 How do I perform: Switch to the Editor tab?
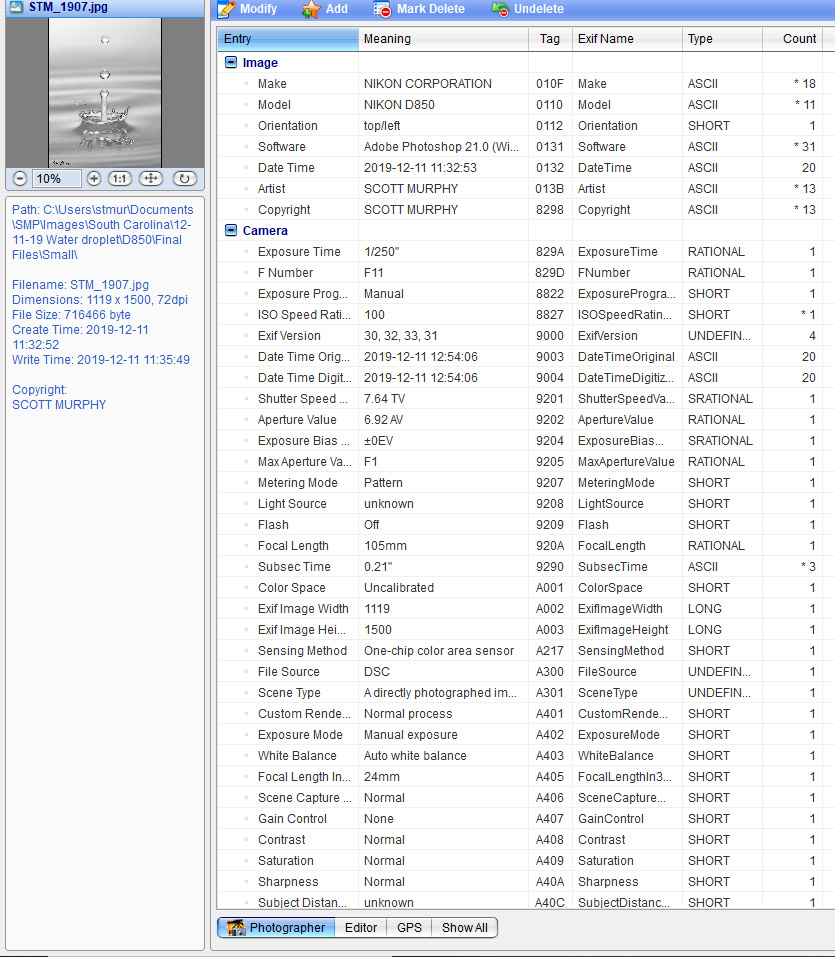coord(361,928)
